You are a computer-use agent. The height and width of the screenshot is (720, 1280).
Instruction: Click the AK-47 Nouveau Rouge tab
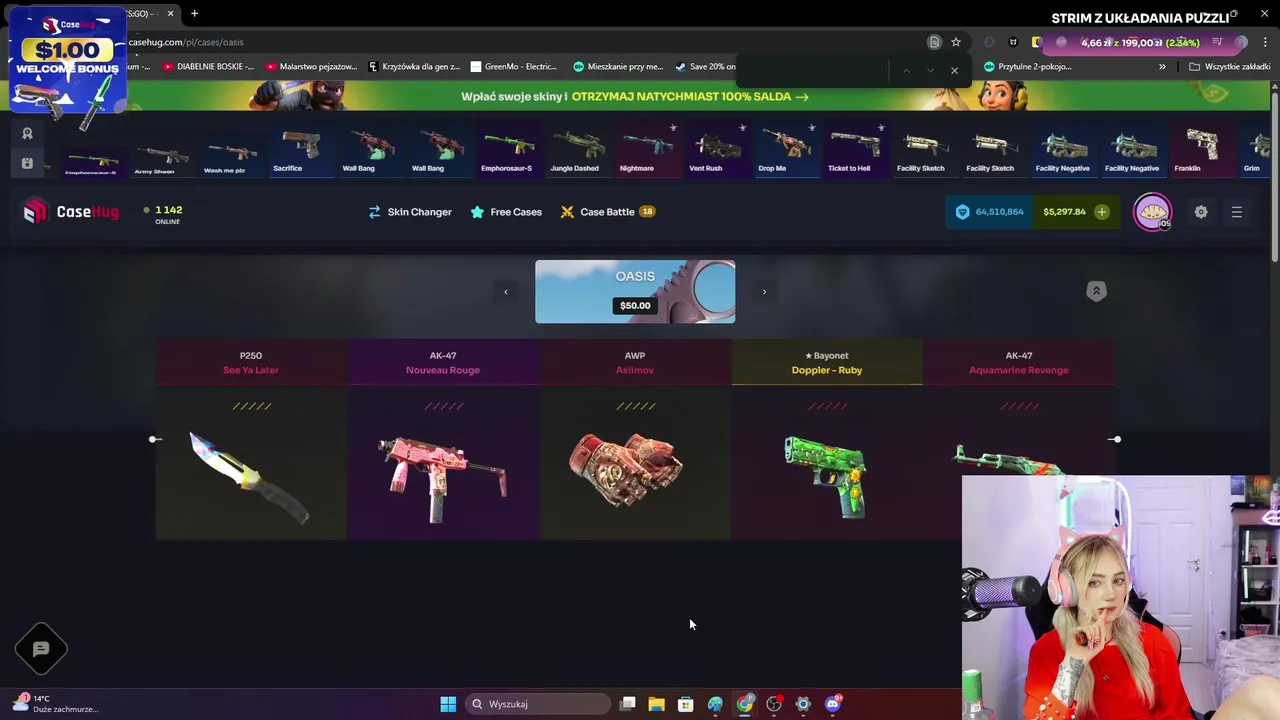tap(443, 362)
